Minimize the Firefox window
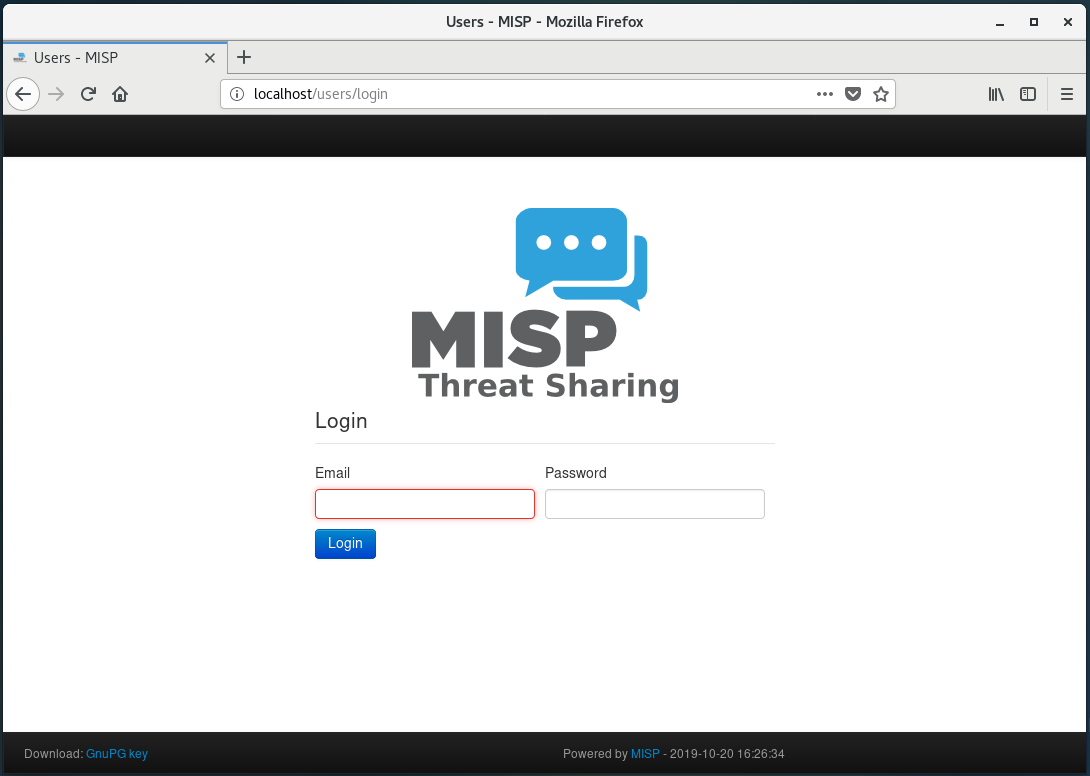The height and width of the screenshot is (776, 1090). coord(1000,22)
